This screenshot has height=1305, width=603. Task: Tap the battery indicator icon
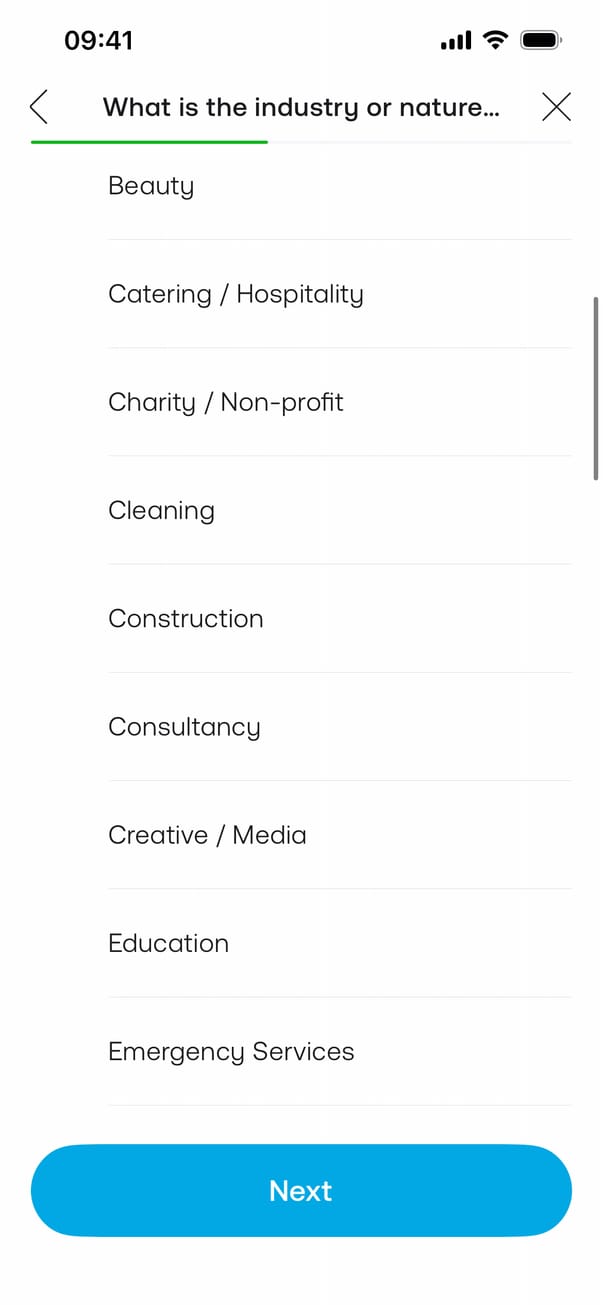[x=541, y=40]
